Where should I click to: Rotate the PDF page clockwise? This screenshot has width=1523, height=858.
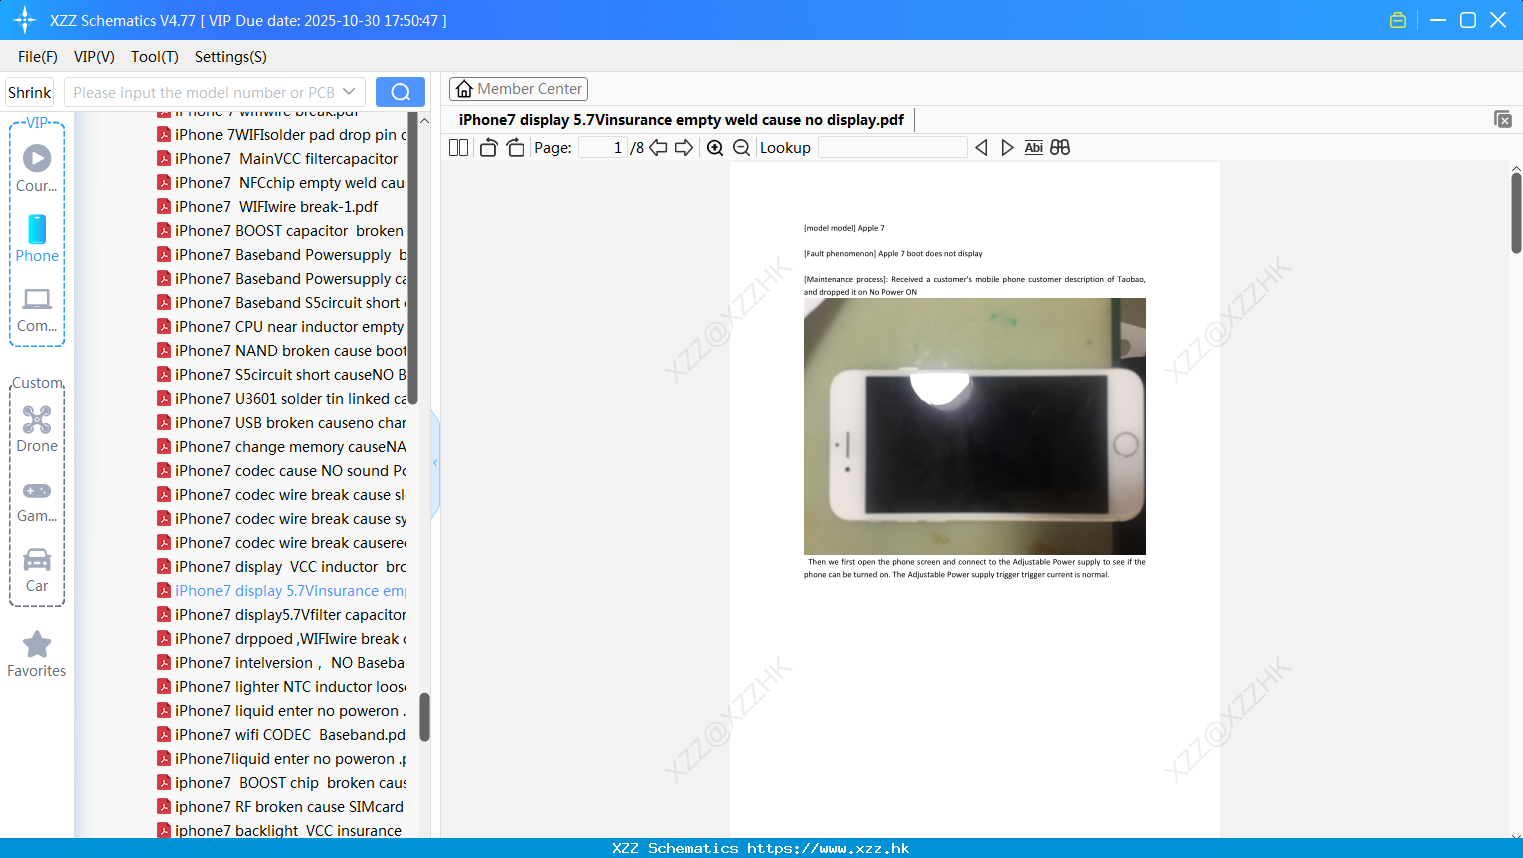click(x=515, y=147)
